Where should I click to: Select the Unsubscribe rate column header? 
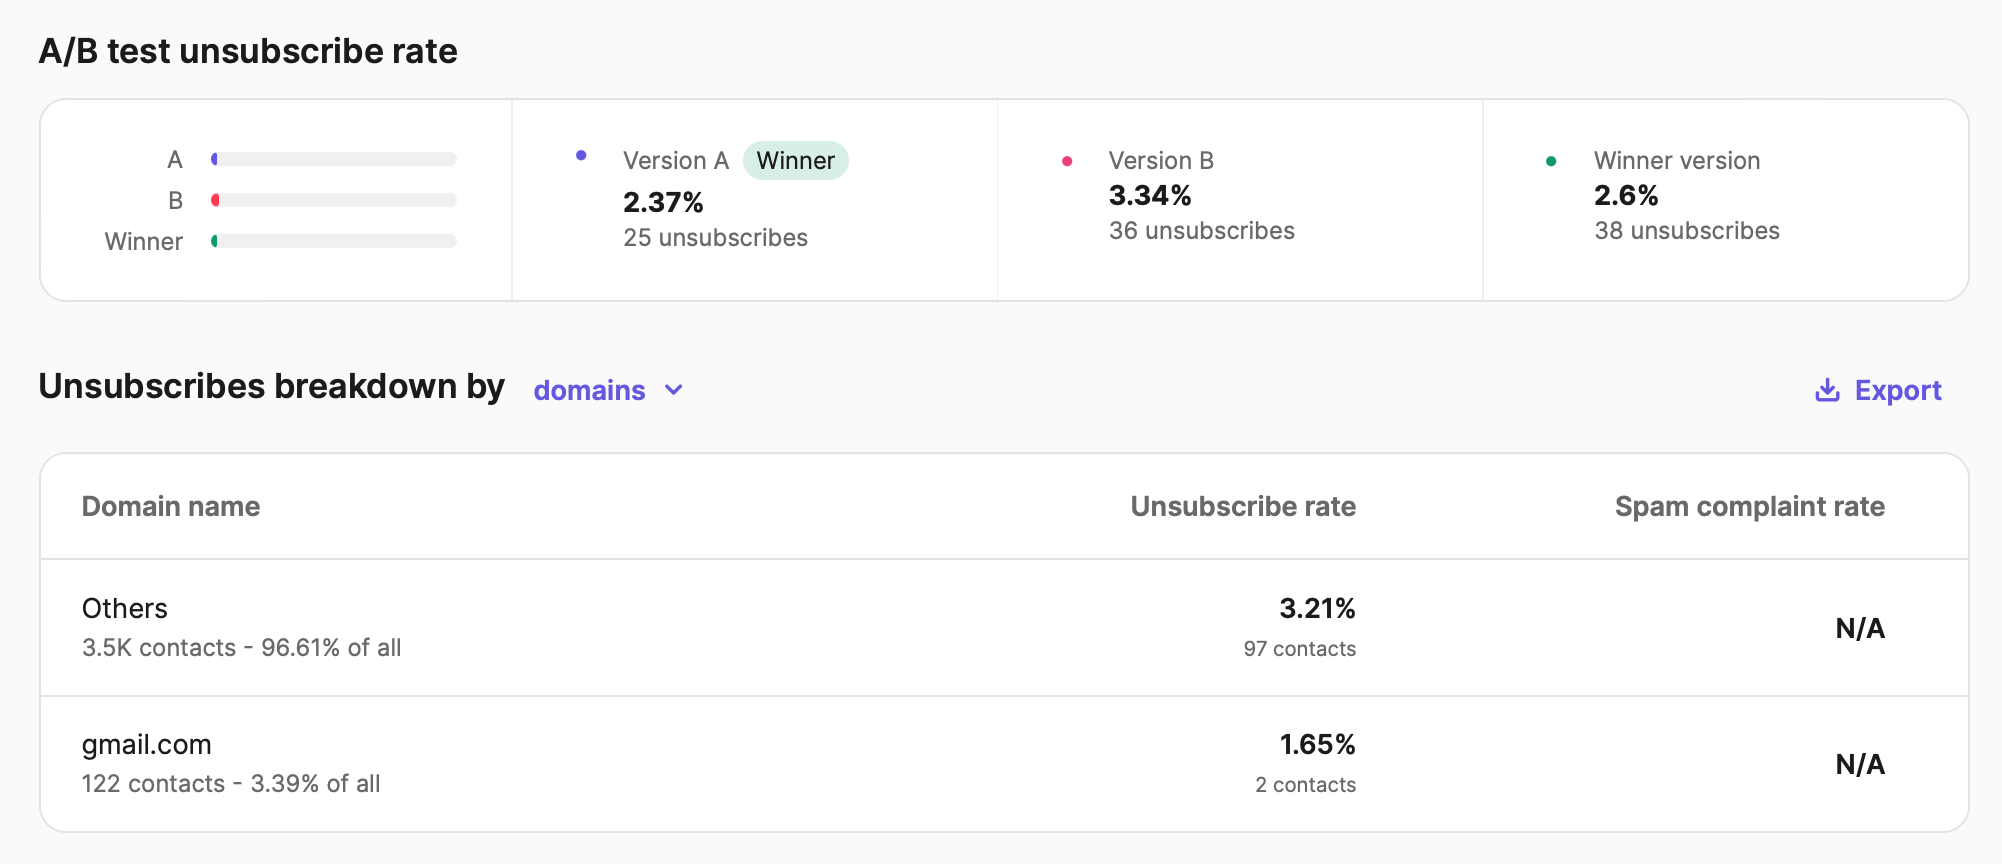click(1242, 507)
